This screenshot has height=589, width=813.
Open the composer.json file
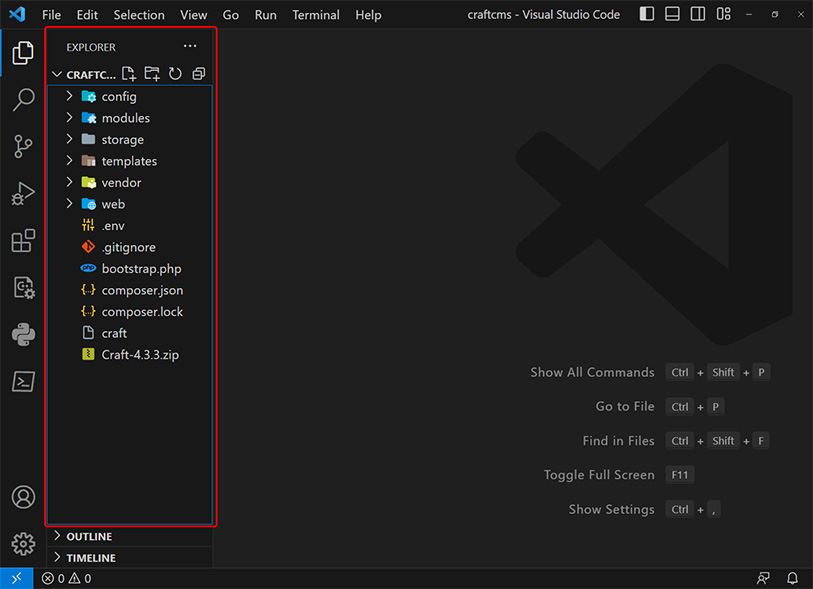[x=130, y=290]
